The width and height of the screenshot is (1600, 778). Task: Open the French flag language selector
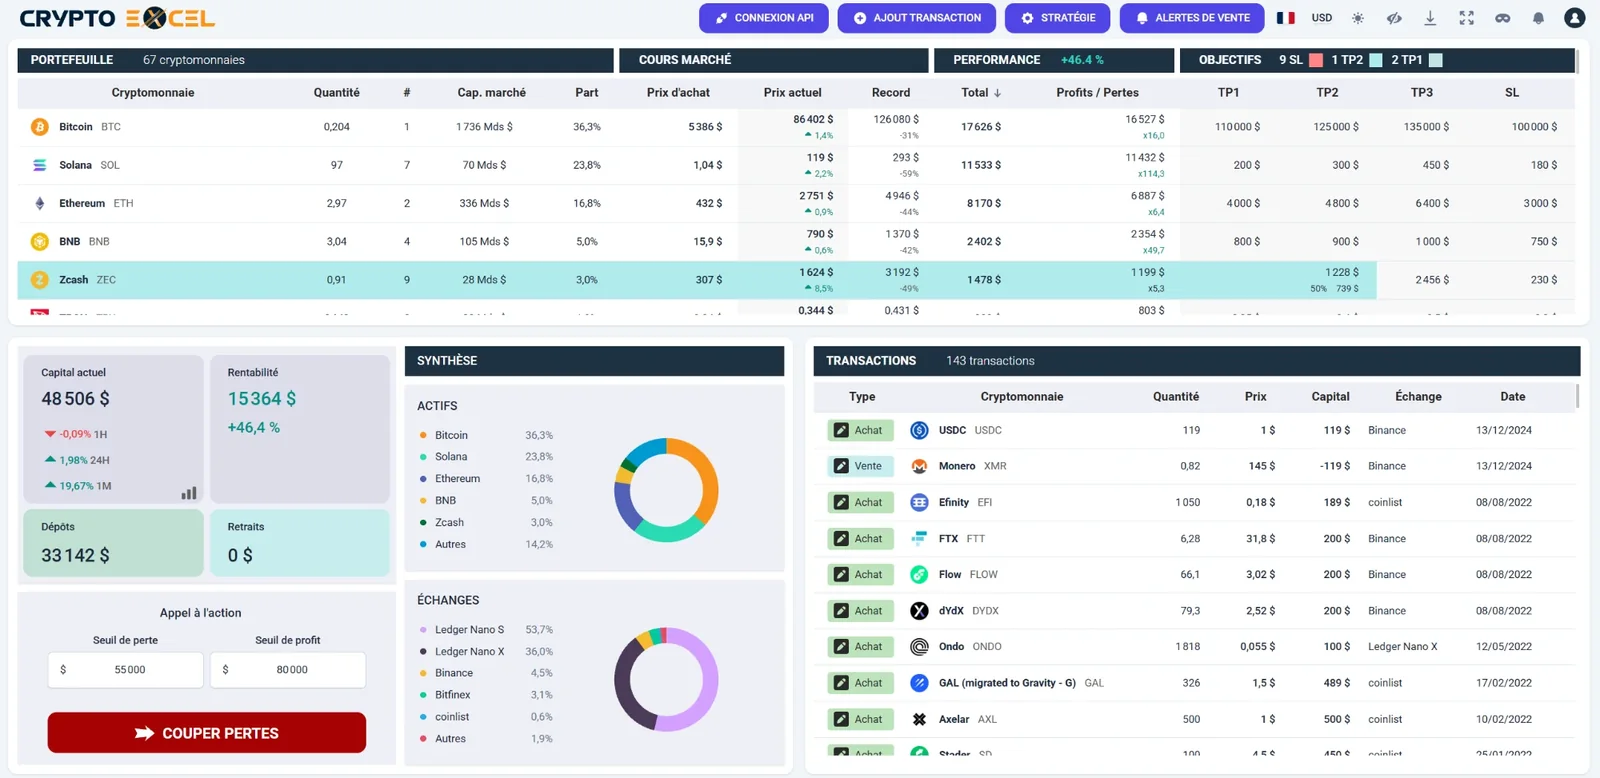(1285, 18)
